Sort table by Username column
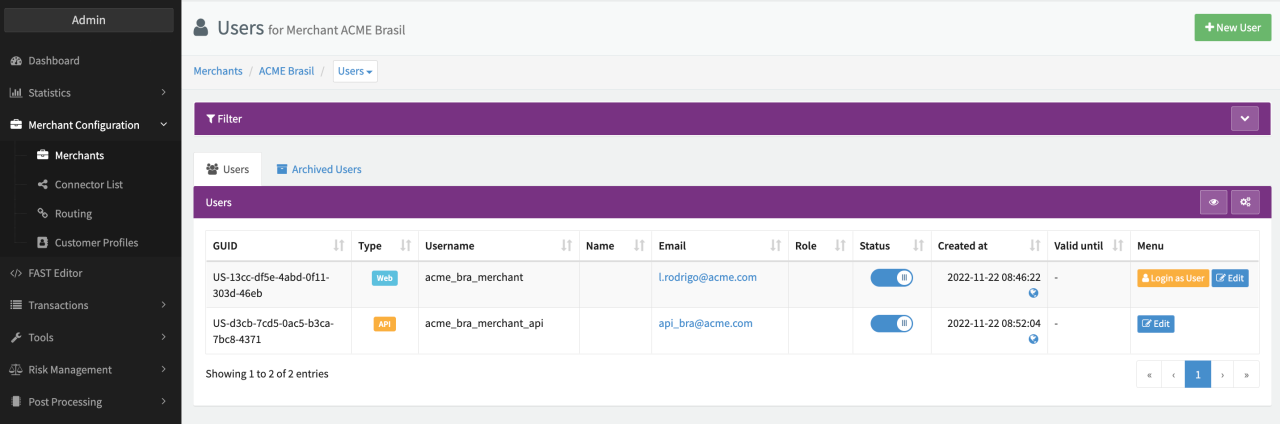1280x424 pixels. point(566,246)
